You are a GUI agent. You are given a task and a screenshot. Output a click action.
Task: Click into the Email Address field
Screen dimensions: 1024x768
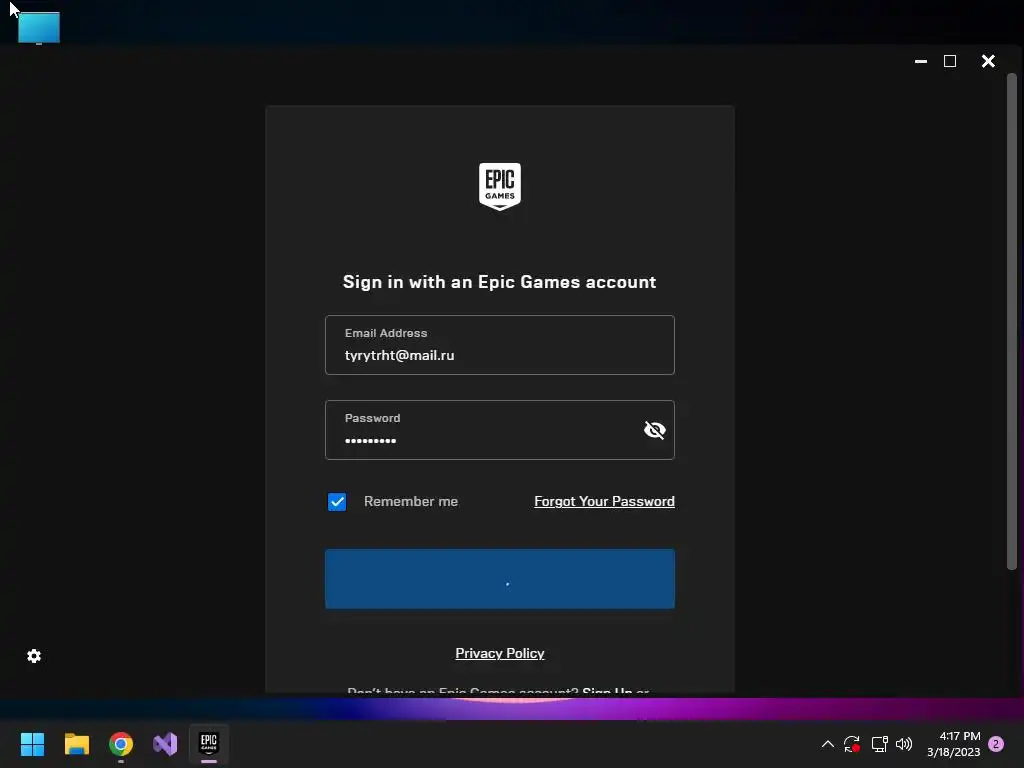click(500, 345)
